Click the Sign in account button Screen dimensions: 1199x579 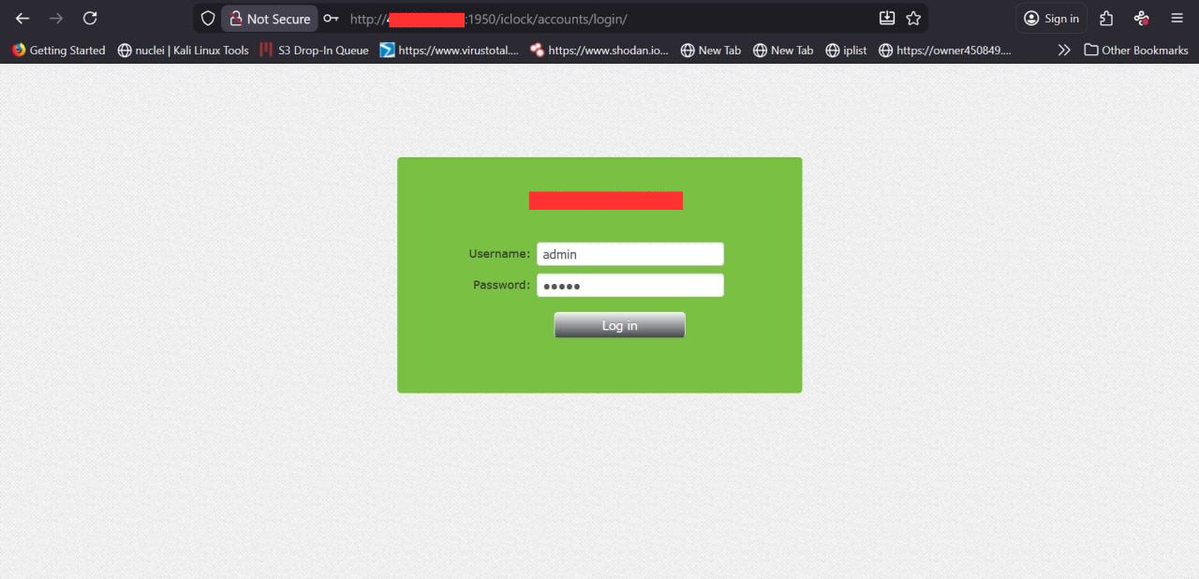point(1051,18)
